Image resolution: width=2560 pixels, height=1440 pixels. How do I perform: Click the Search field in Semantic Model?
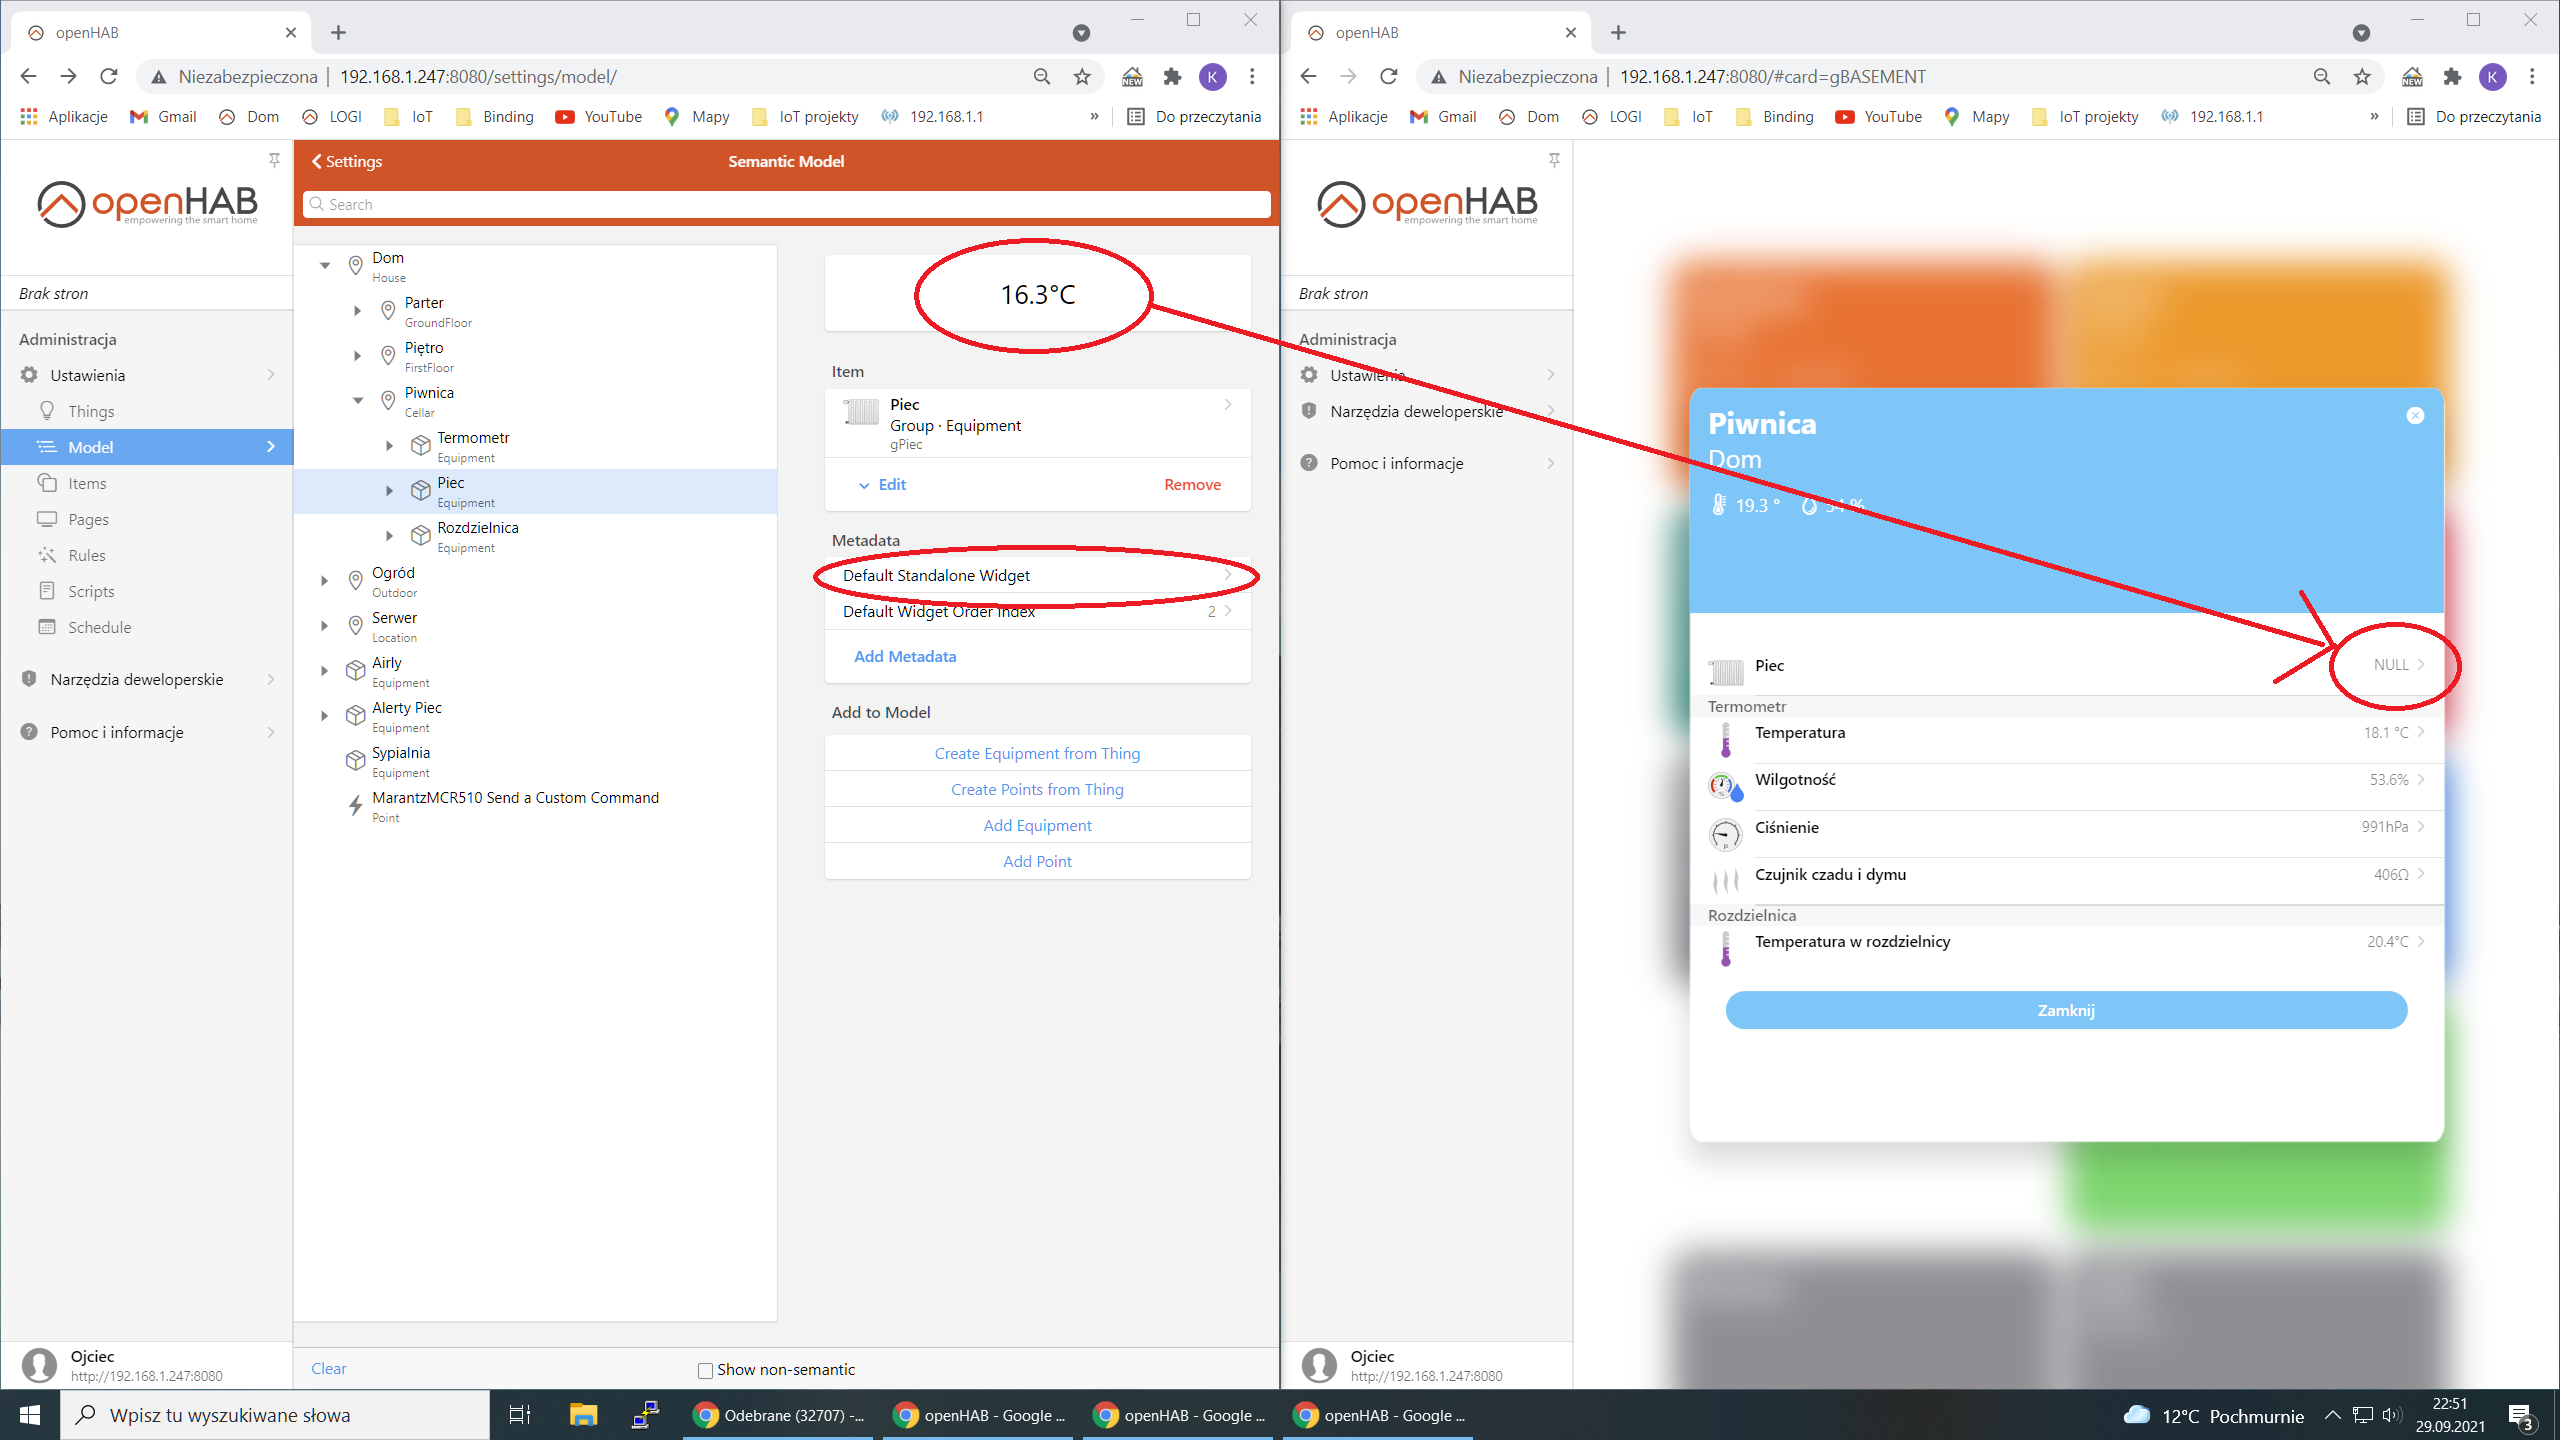point(784,204)
